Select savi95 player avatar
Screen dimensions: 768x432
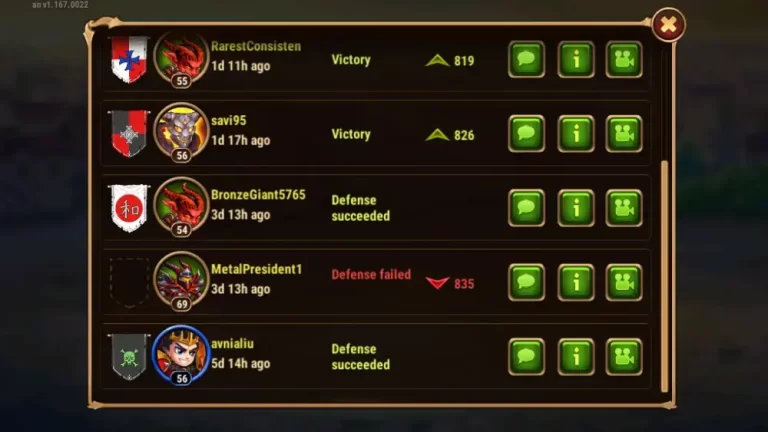181,132
